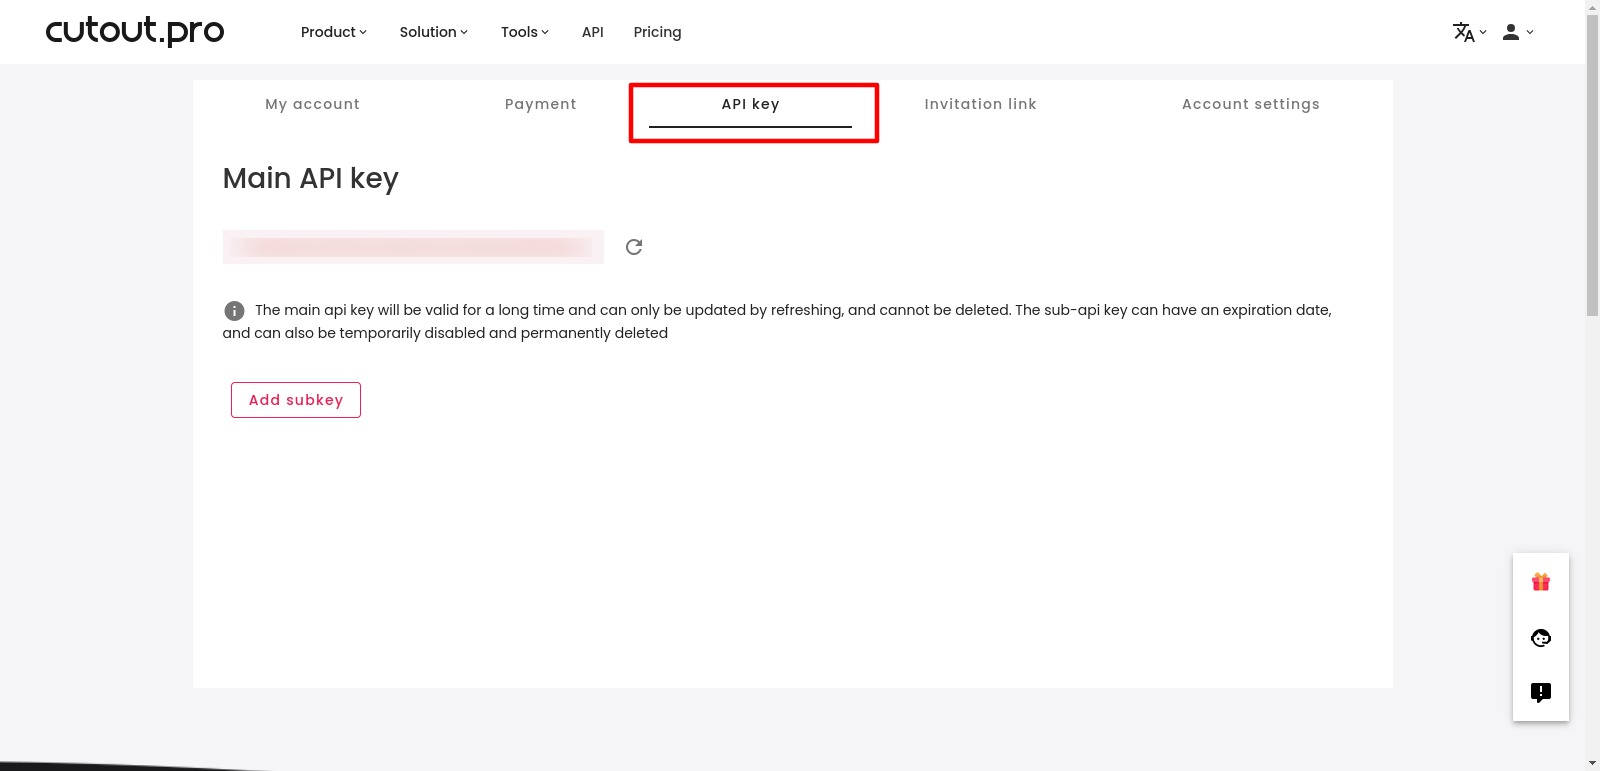Open the Account settings tab
Image resolution: width=1600 pixels, height=771 pixels.
1250,104
